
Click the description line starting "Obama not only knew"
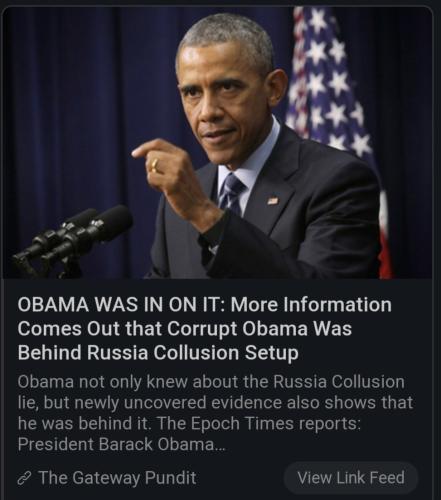click(211, 382)
